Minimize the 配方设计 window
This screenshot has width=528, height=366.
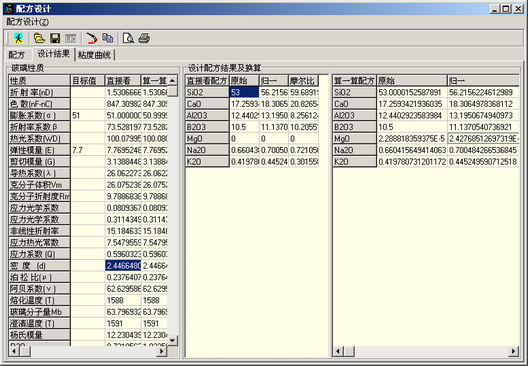[x=494, y=9]
